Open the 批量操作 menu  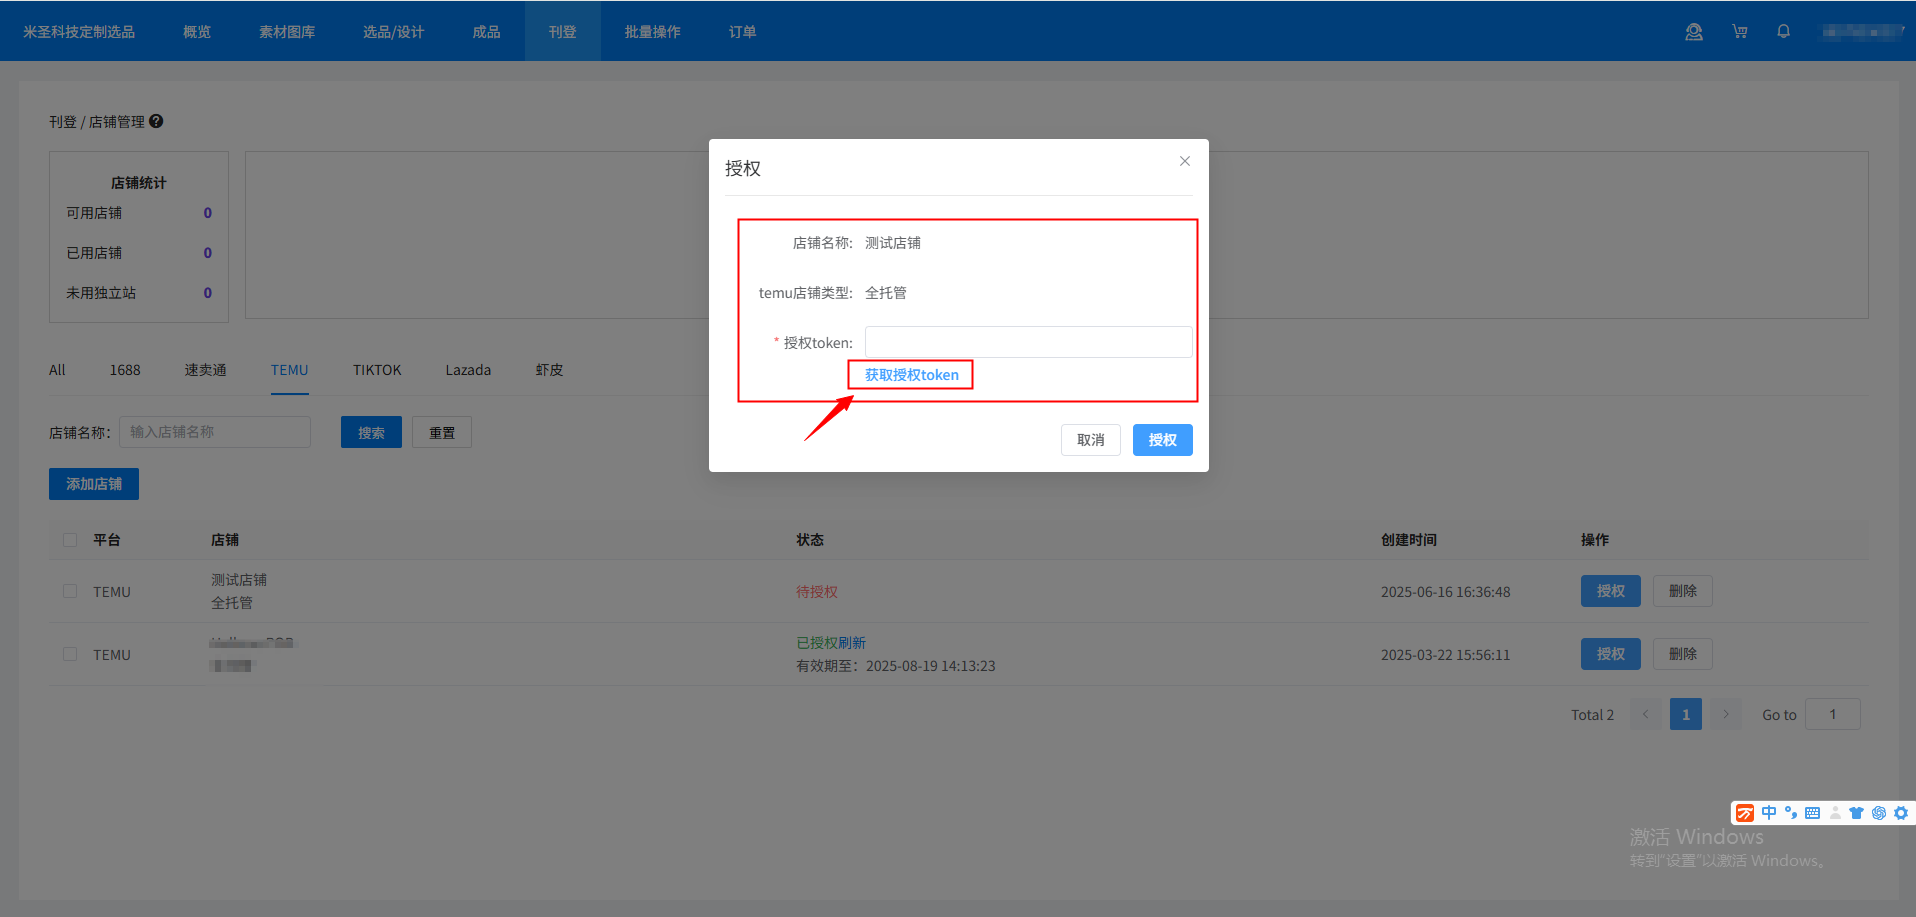pyautogui.click(x=652, y=32)
